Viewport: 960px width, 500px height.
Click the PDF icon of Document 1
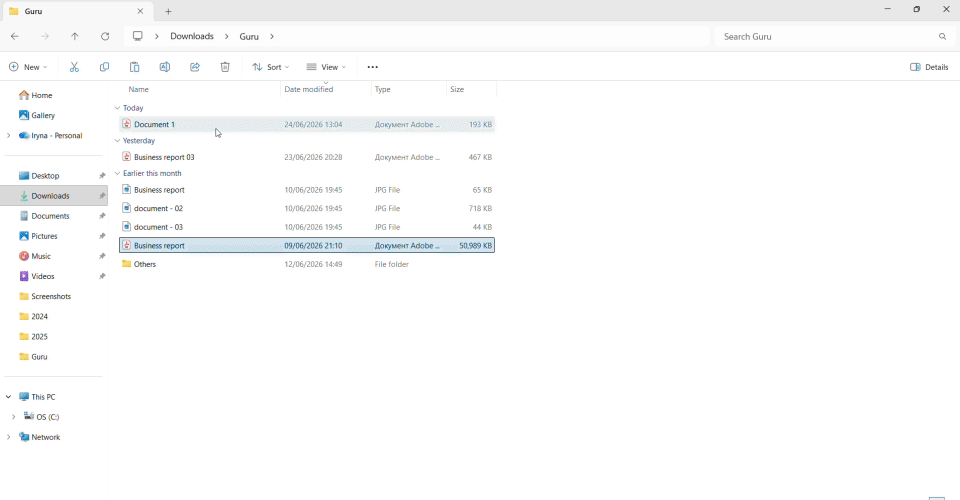[127, 124]
